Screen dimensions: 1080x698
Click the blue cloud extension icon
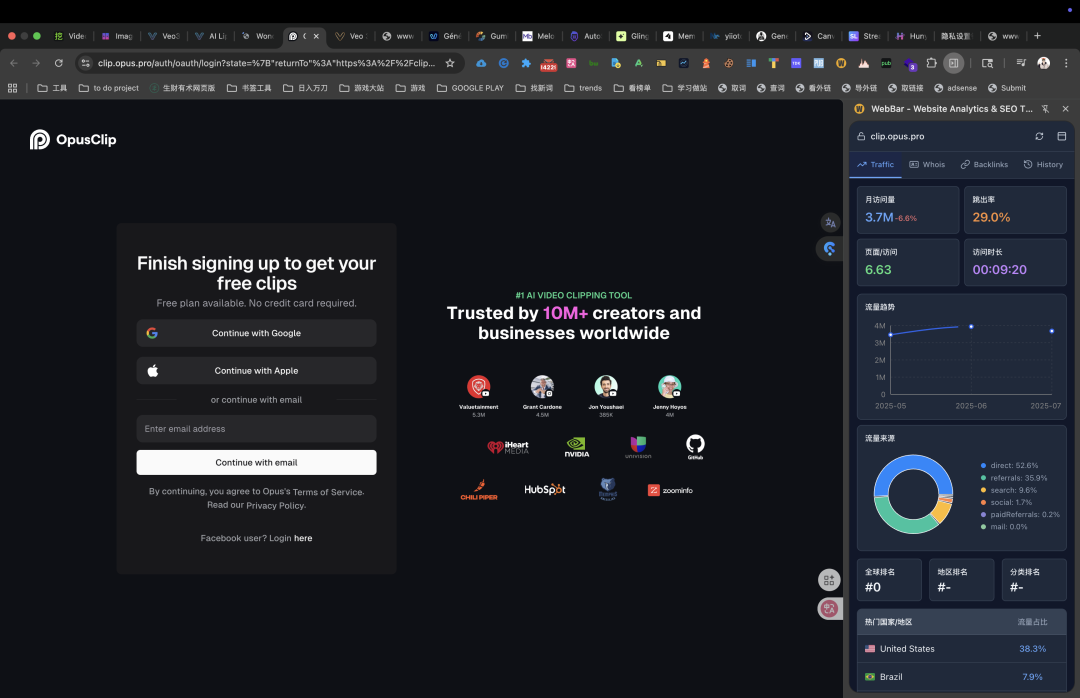481,63
